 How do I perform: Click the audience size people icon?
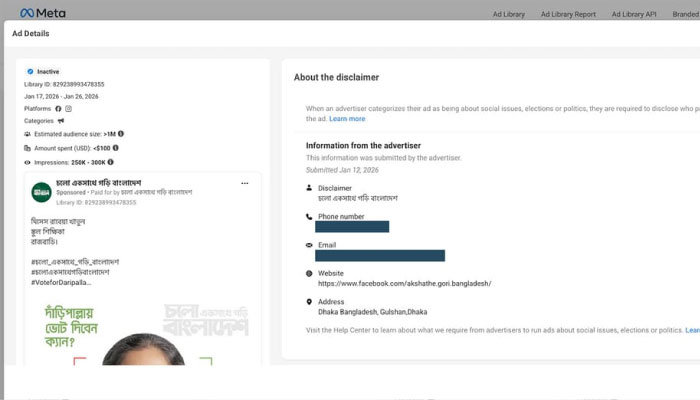(x=27, y=134)
